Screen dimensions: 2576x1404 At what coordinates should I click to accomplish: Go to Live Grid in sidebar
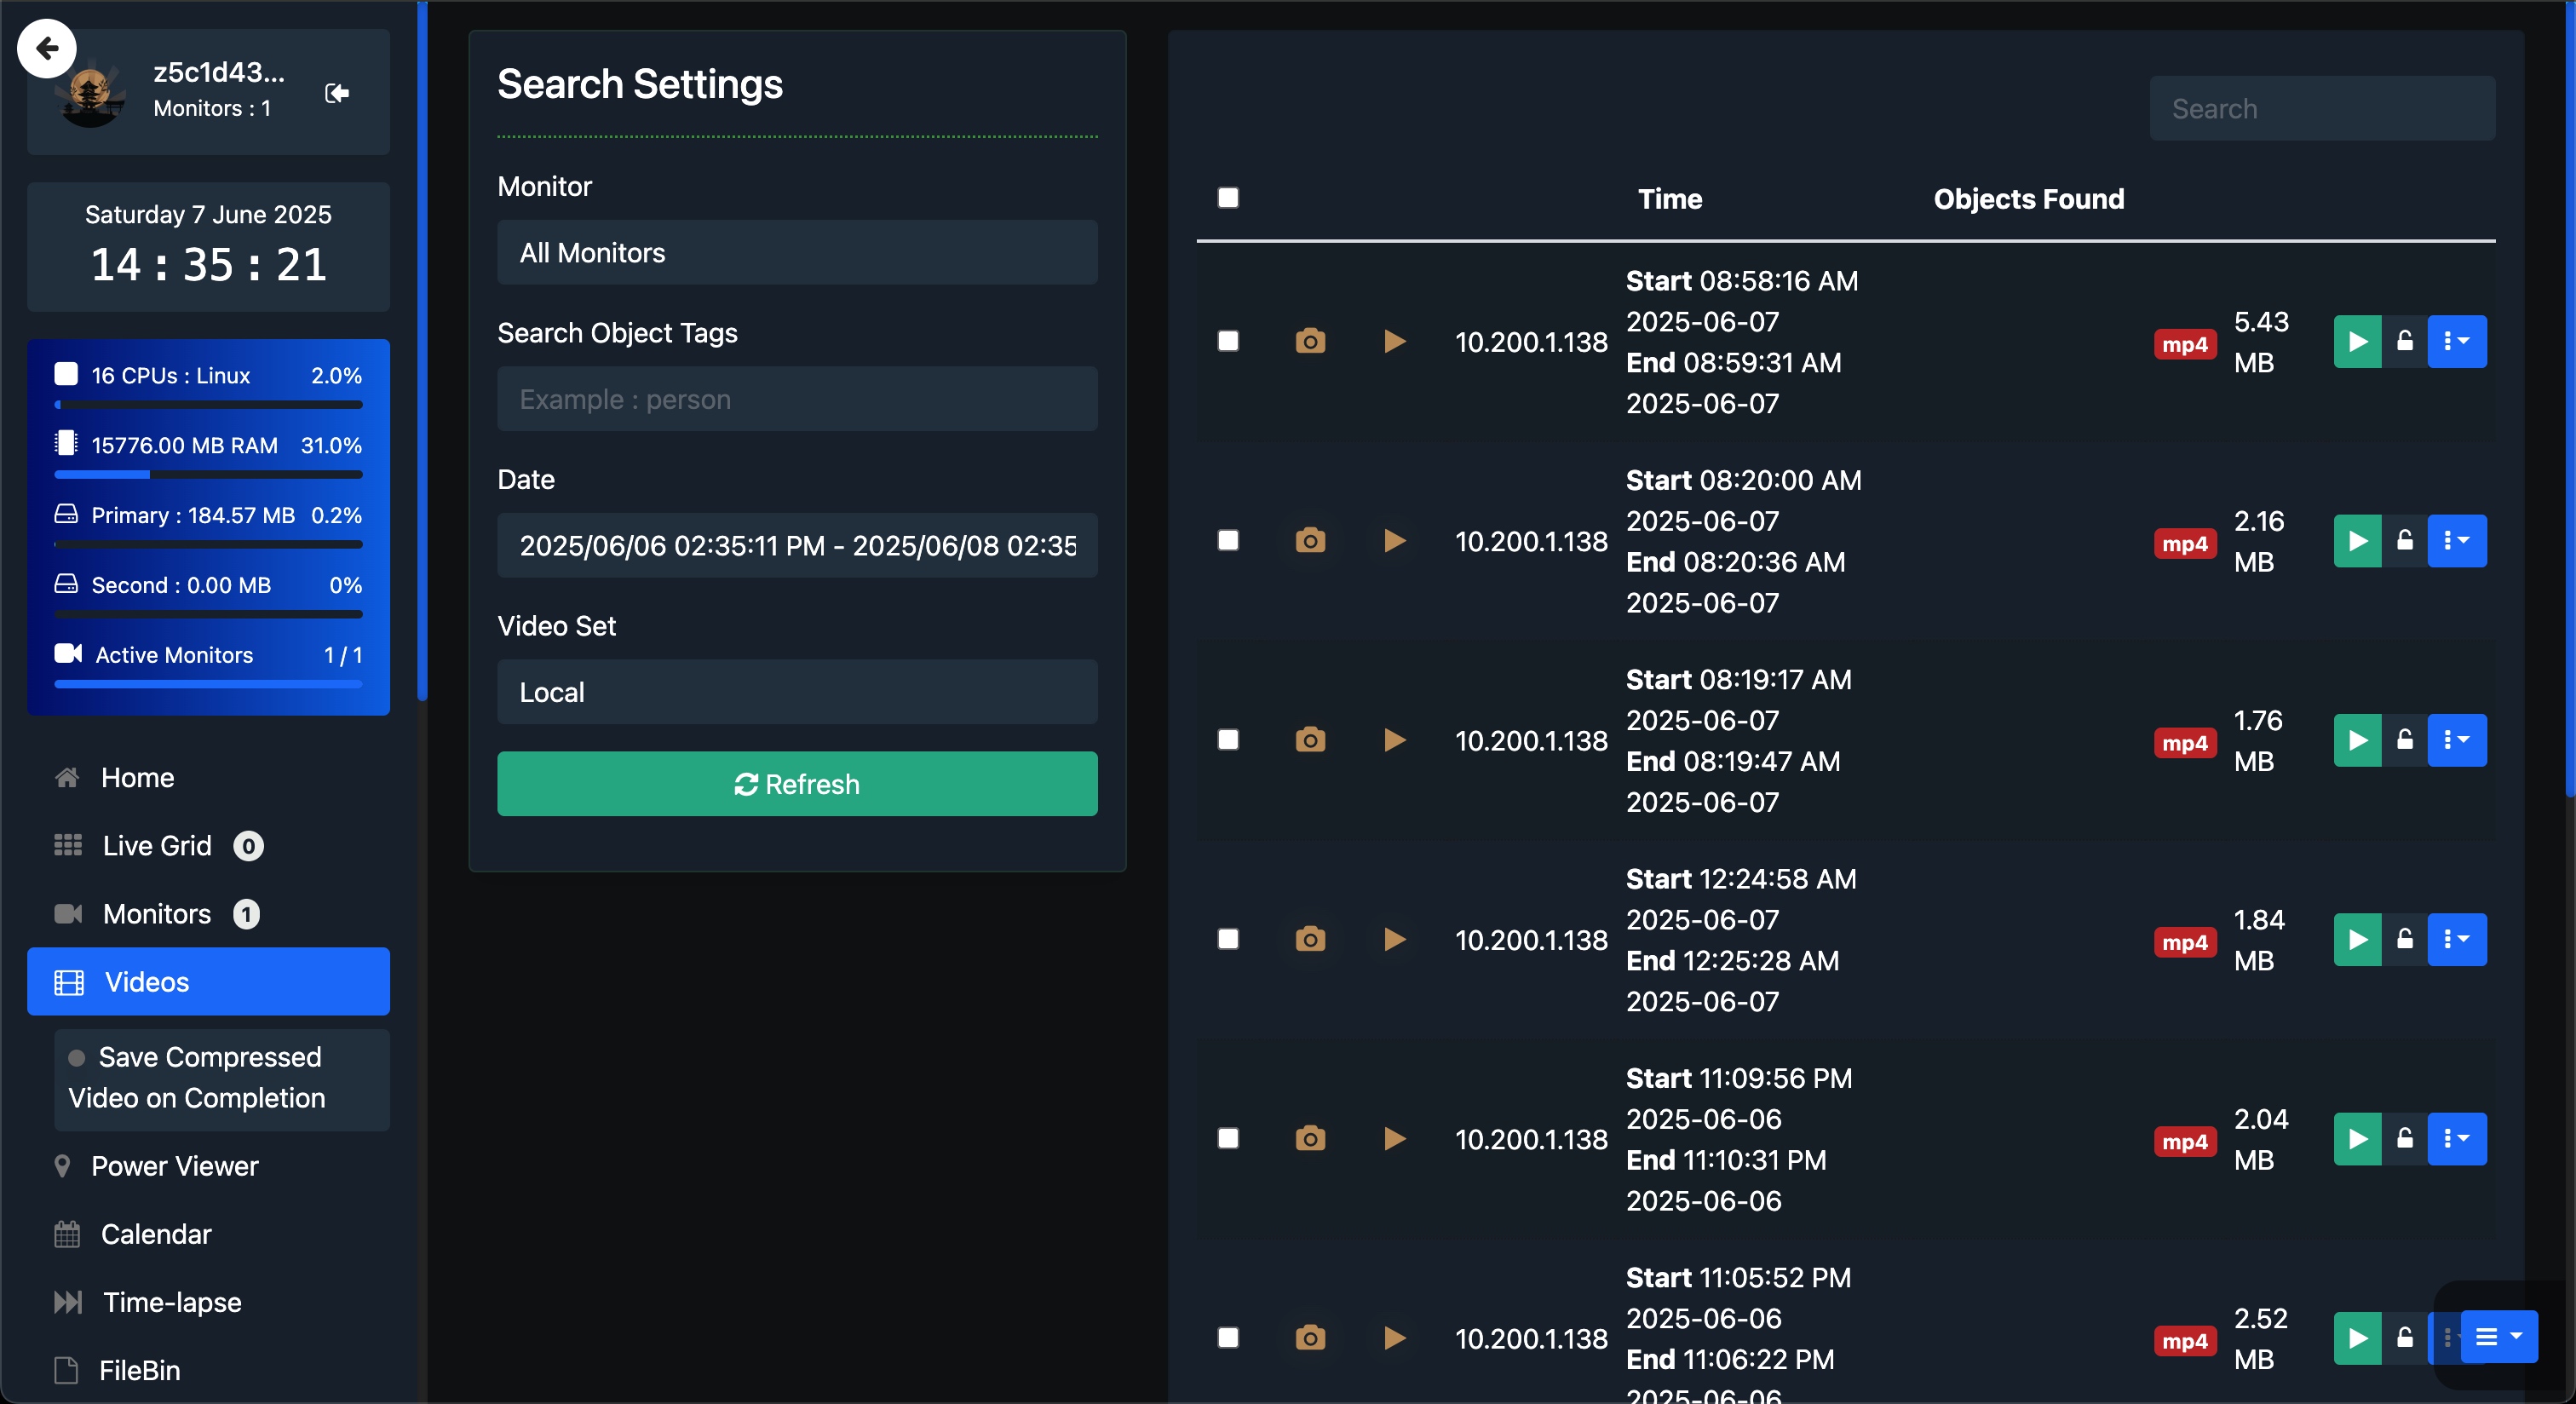[157, 846]
